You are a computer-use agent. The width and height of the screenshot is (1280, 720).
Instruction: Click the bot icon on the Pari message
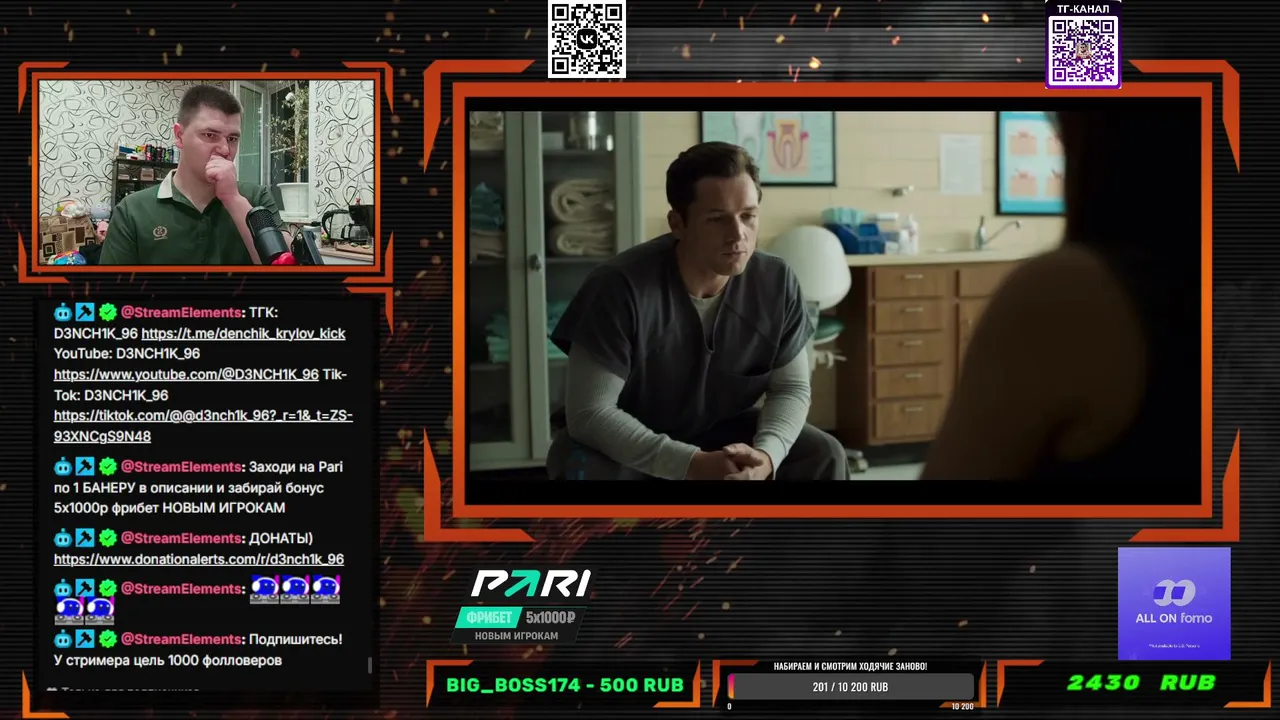[x=63, y=467]
